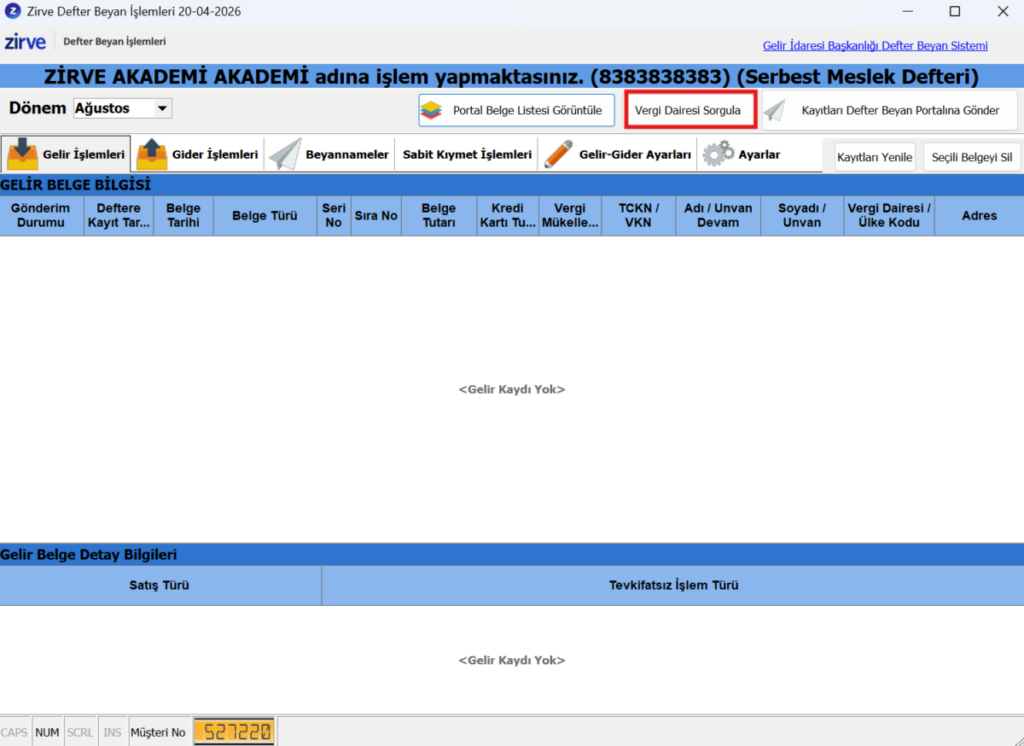Go to the Gelir-Gider Ayarları tab label
Image resolution: width=1024 pixels, height=746 pixels.
pos(635,155)
